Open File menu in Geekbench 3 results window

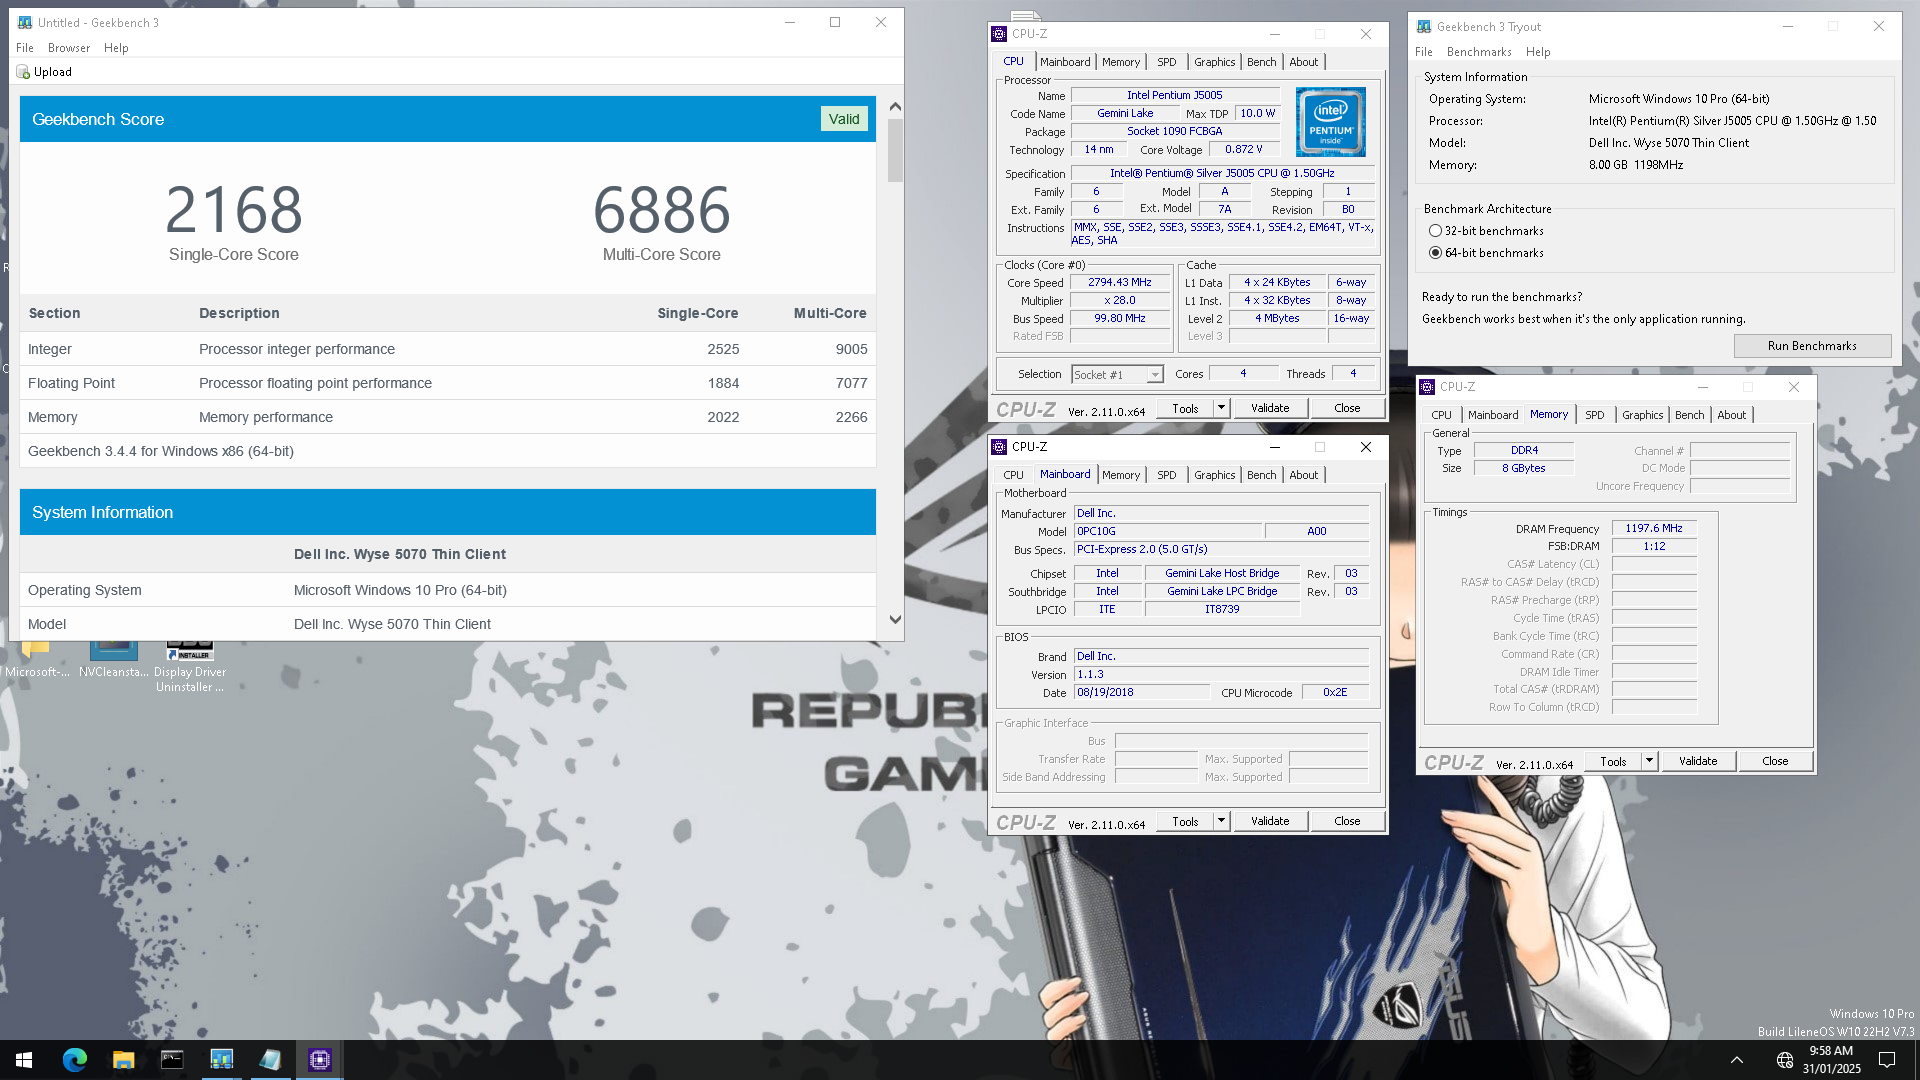(x=25, y=48)
